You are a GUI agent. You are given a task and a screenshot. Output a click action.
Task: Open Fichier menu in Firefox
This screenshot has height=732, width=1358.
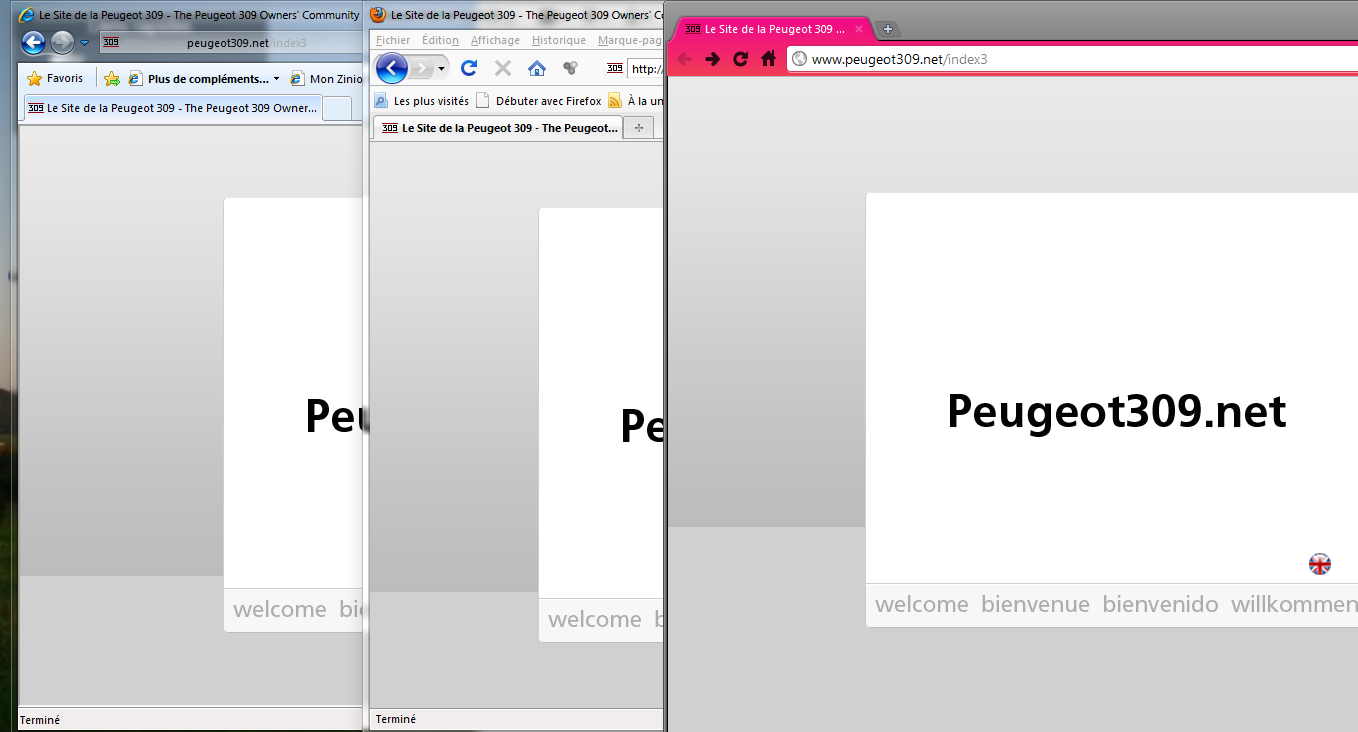point(393,40)
